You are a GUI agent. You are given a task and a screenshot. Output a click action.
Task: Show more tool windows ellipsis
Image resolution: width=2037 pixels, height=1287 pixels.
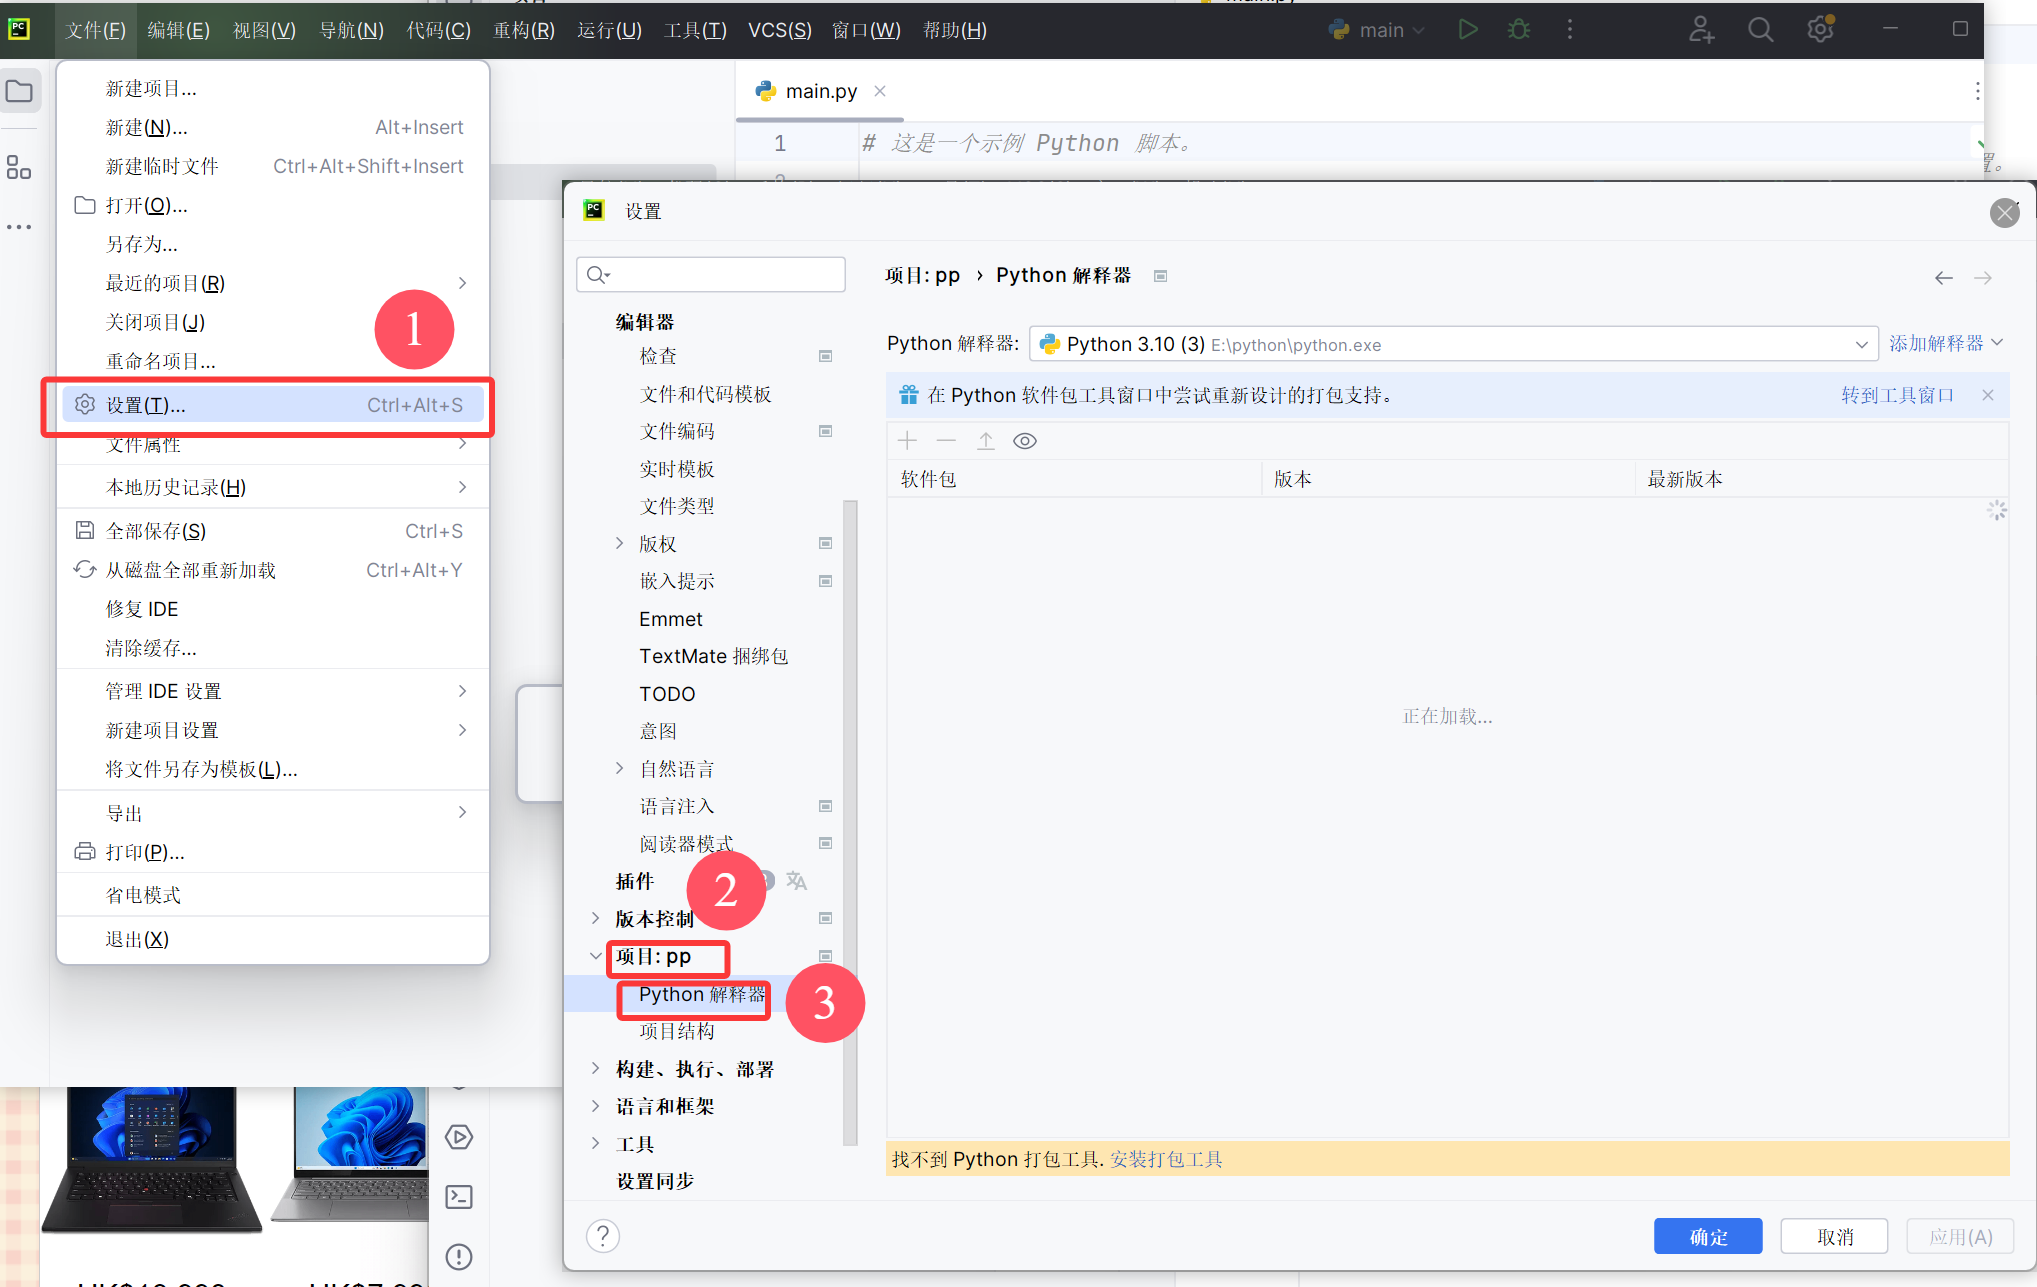[19, 227]
